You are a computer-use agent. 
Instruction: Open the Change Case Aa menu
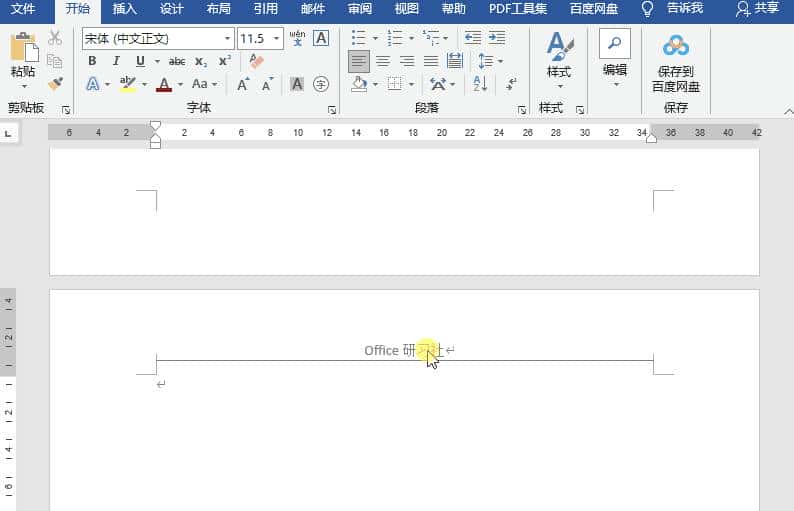coord(204,84)
